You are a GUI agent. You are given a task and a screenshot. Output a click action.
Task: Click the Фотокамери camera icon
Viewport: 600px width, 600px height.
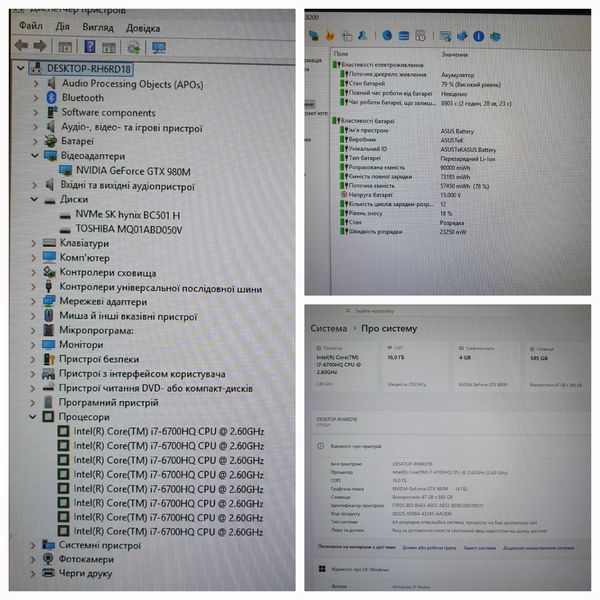(48, 559)
